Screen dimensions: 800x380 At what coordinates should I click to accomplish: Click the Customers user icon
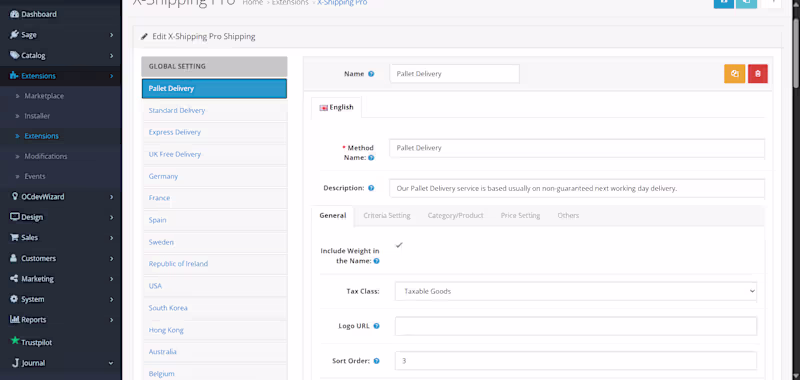pos(14,258)
